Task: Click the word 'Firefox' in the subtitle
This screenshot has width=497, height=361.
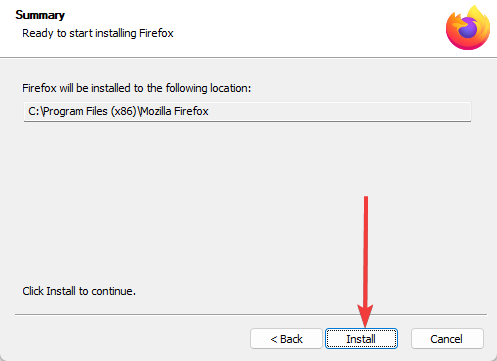Action: pos(156,33)
